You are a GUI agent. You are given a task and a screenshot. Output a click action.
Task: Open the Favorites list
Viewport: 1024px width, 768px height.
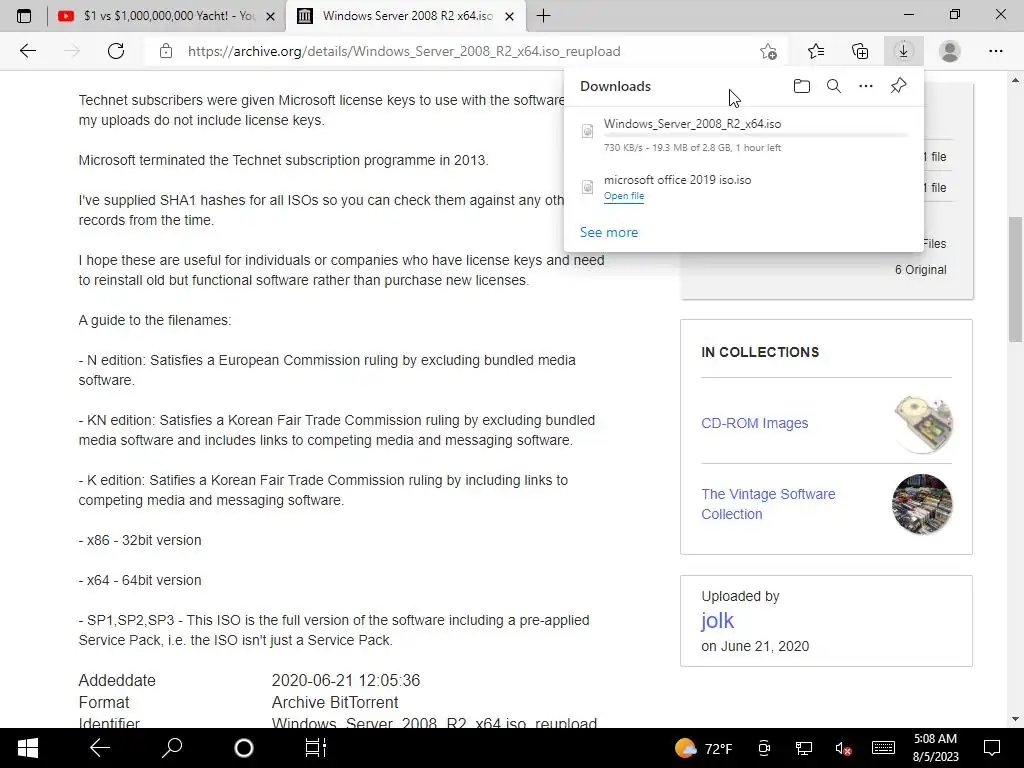(816, 51)
